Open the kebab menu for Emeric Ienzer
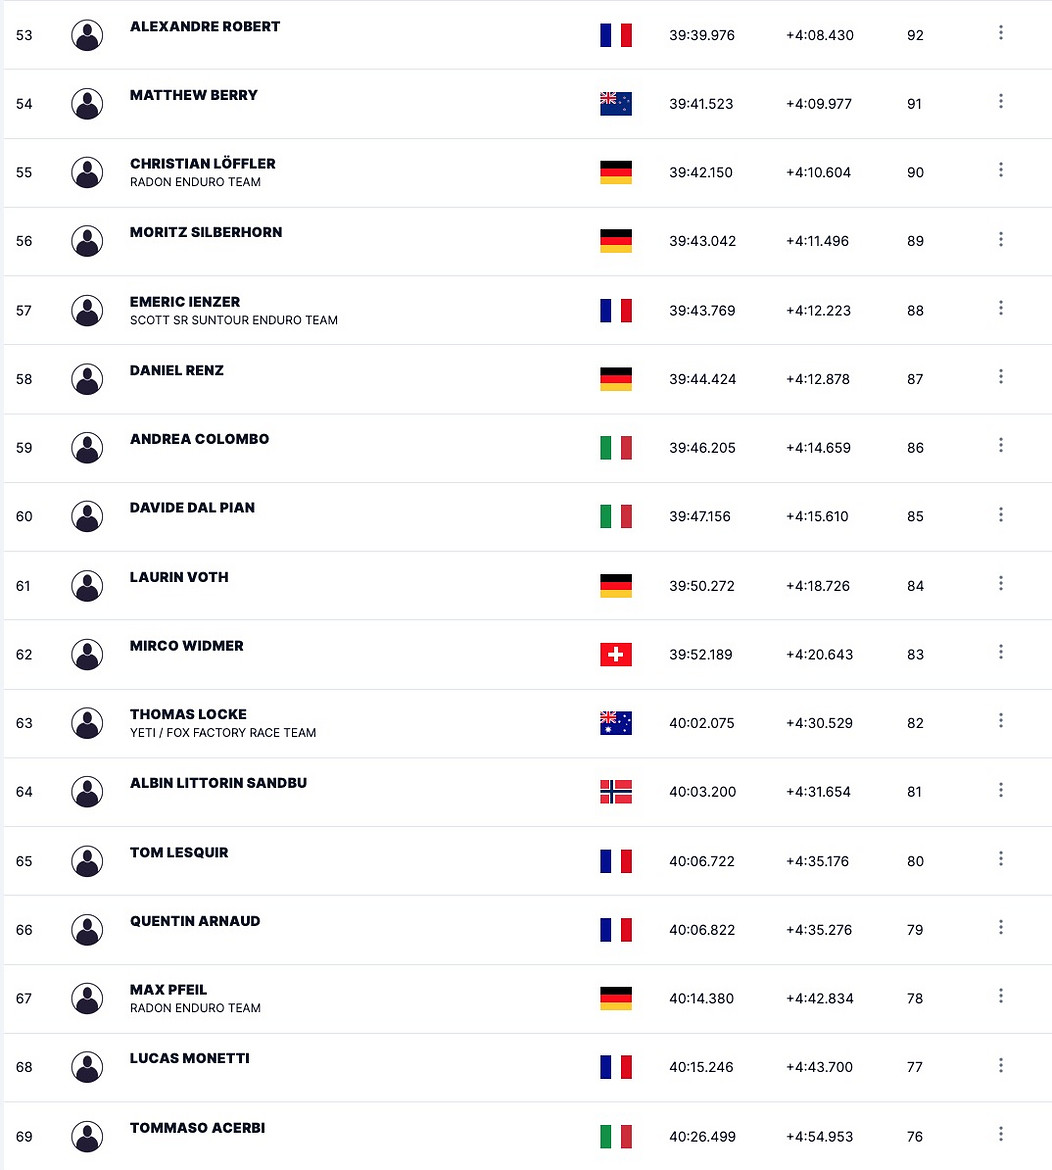1052x1170 pixels. tap(1001, 308)
